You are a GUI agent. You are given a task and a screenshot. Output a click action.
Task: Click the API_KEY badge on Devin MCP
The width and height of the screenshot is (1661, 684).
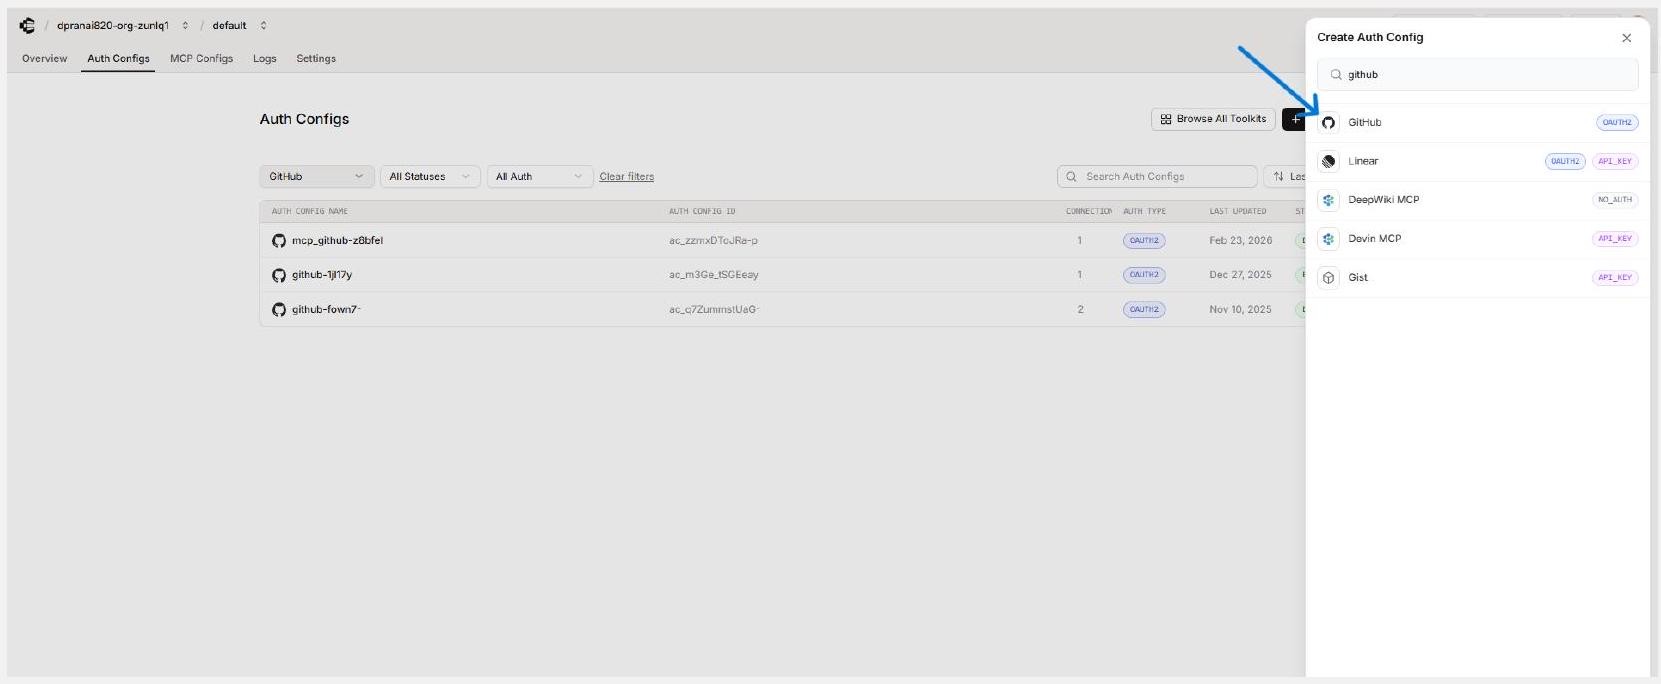[1615, 239]
